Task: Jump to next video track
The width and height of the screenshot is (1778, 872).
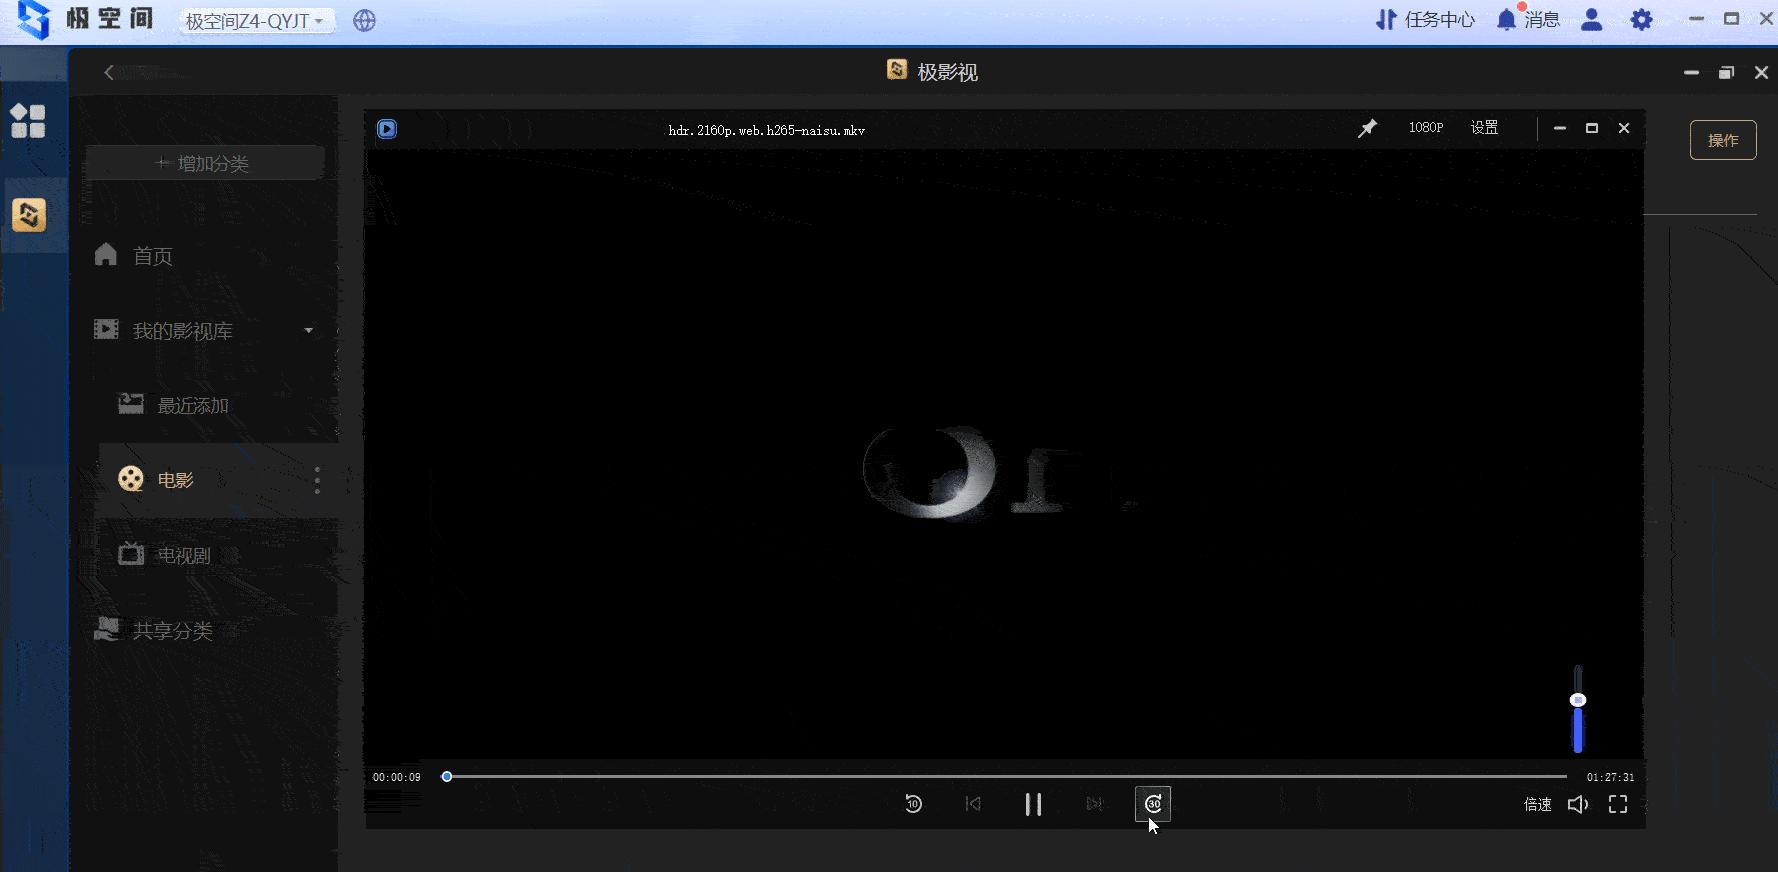Action: (x=1094, y=804)
